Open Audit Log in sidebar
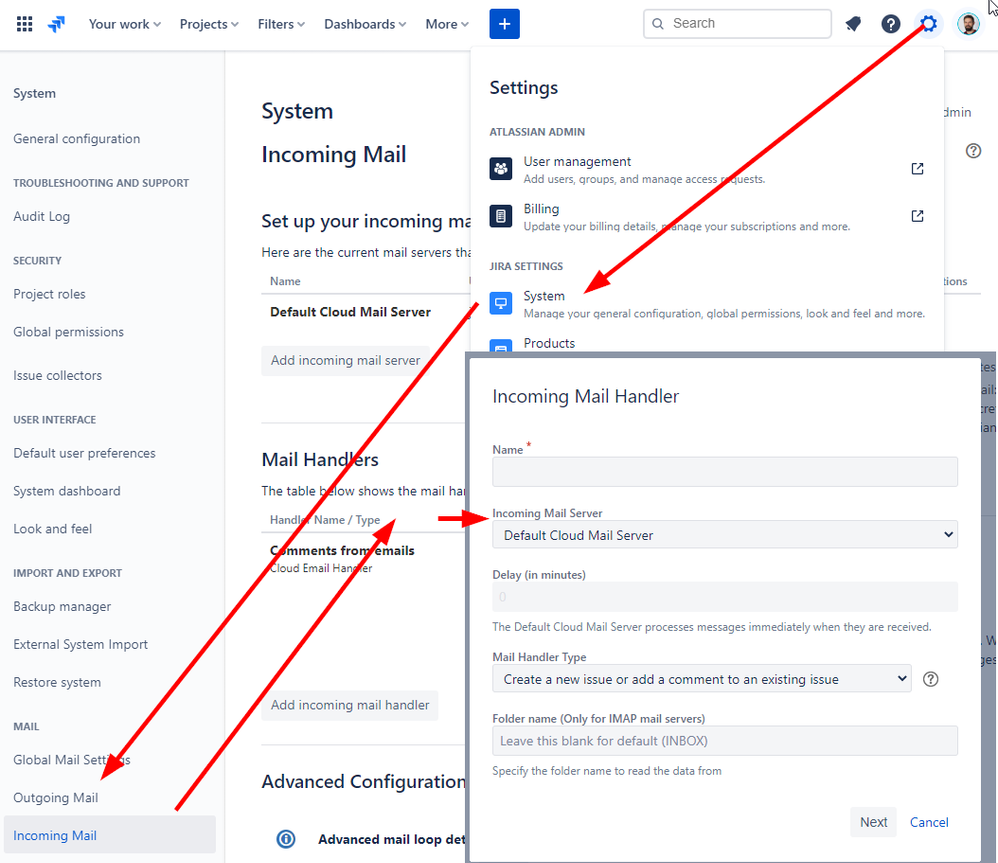The image size is (998, 863). 41,216
